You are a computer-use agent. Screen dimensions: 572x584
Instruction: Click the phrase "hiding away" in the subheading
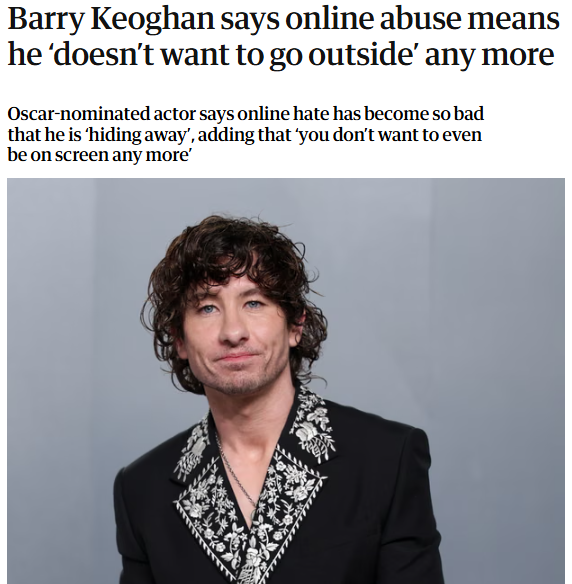pyautogui.click(x=138, y=134)
